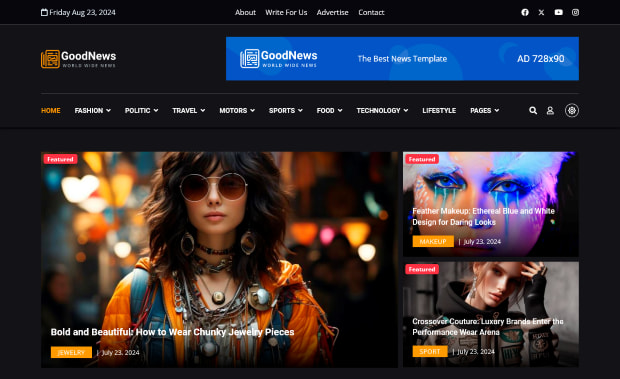Open the About link in top bar
620x379 pixels.
tap(245, 12)
